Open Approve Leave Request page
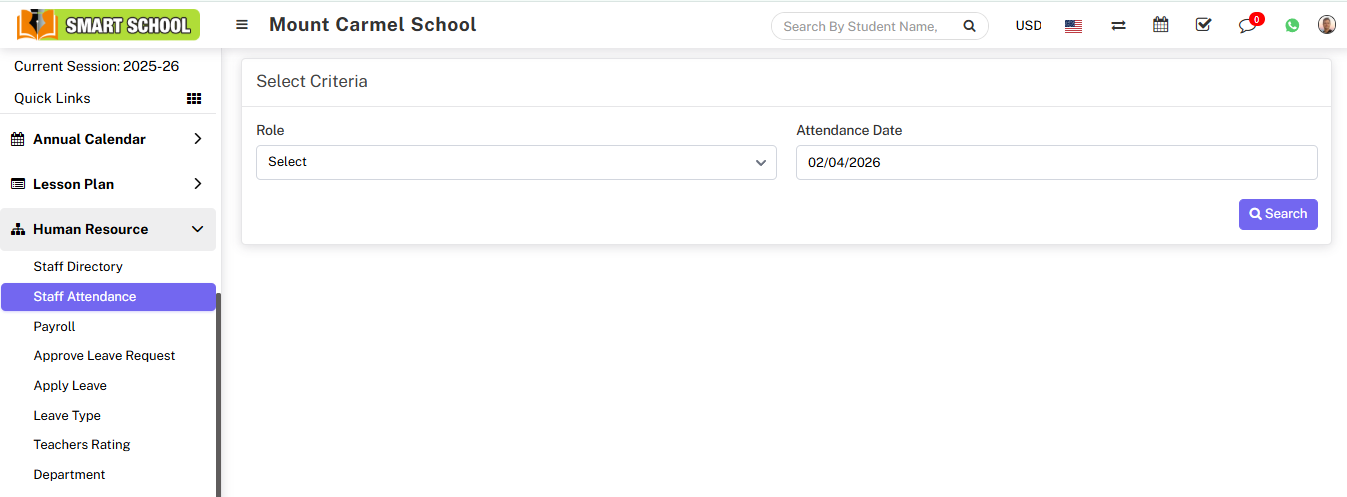Viewport: 1347px width, 497px height. tap(104, 356)
